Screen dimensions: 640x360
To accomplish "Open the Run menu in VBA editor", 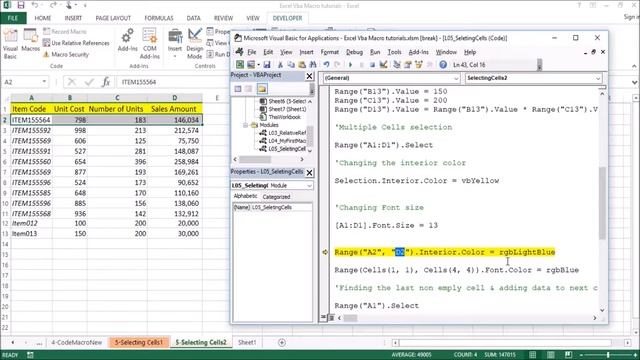I will coord(375,52).
